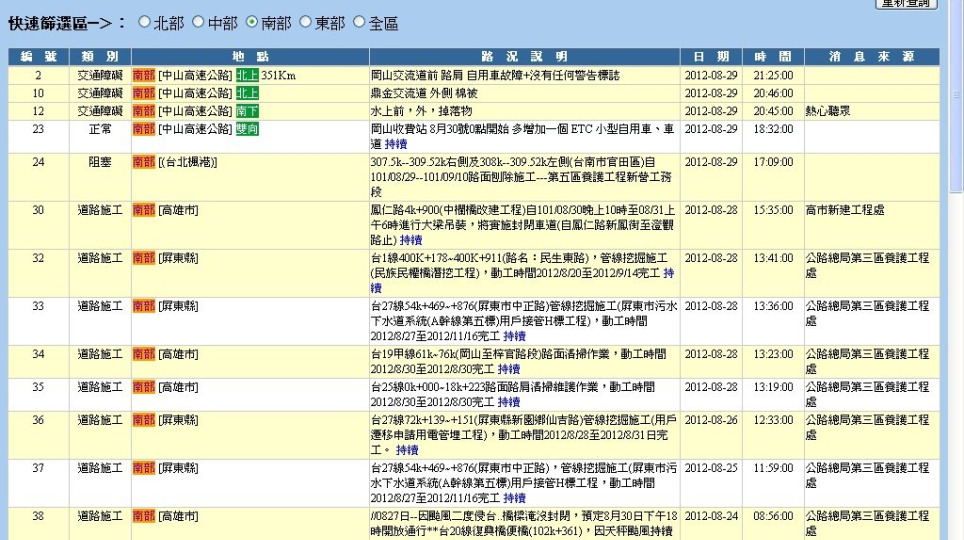Click the green 北上 badge in row 10
This screenshot has width=964, height=540.
pyautogui.click(x=247, y=93)
